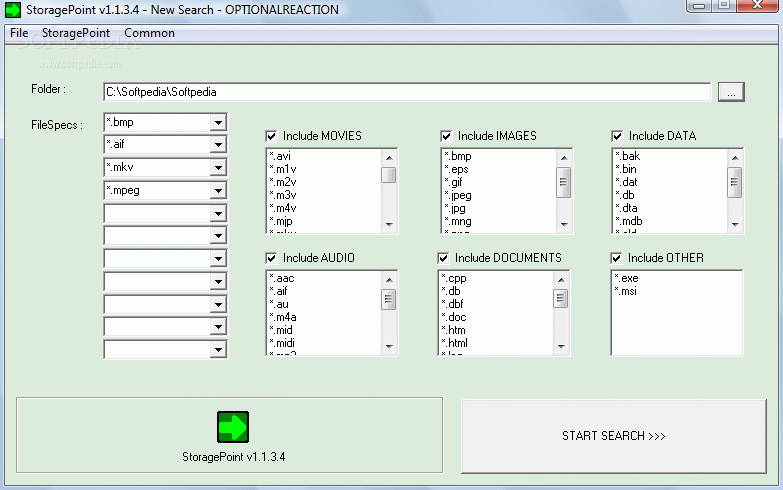This screenshot has width=783, height=490.
Task: Toggle the Include MOVIES checkbox
Action: (x=271, y=136)
